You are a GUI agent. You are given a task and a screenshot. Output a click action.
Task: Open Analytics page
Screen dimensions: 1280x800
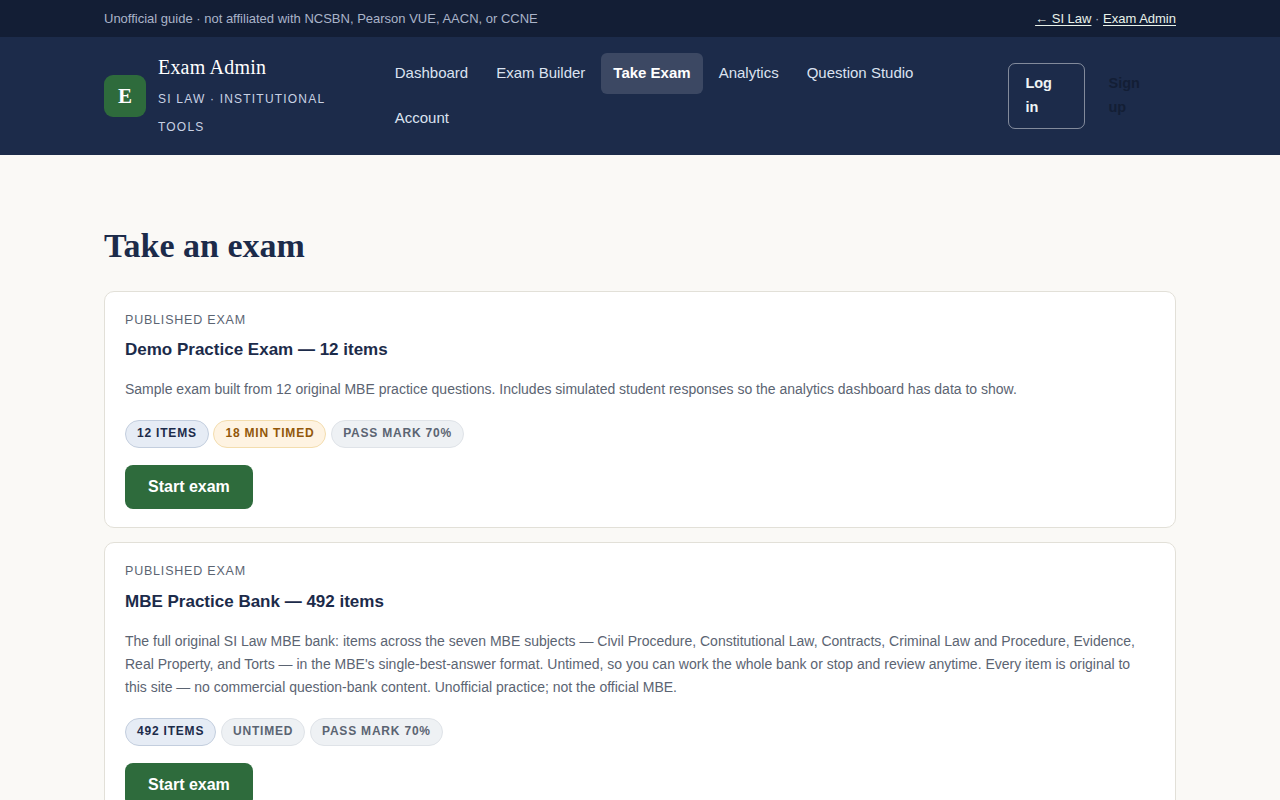pyautogui.click(x=749, y=73)
